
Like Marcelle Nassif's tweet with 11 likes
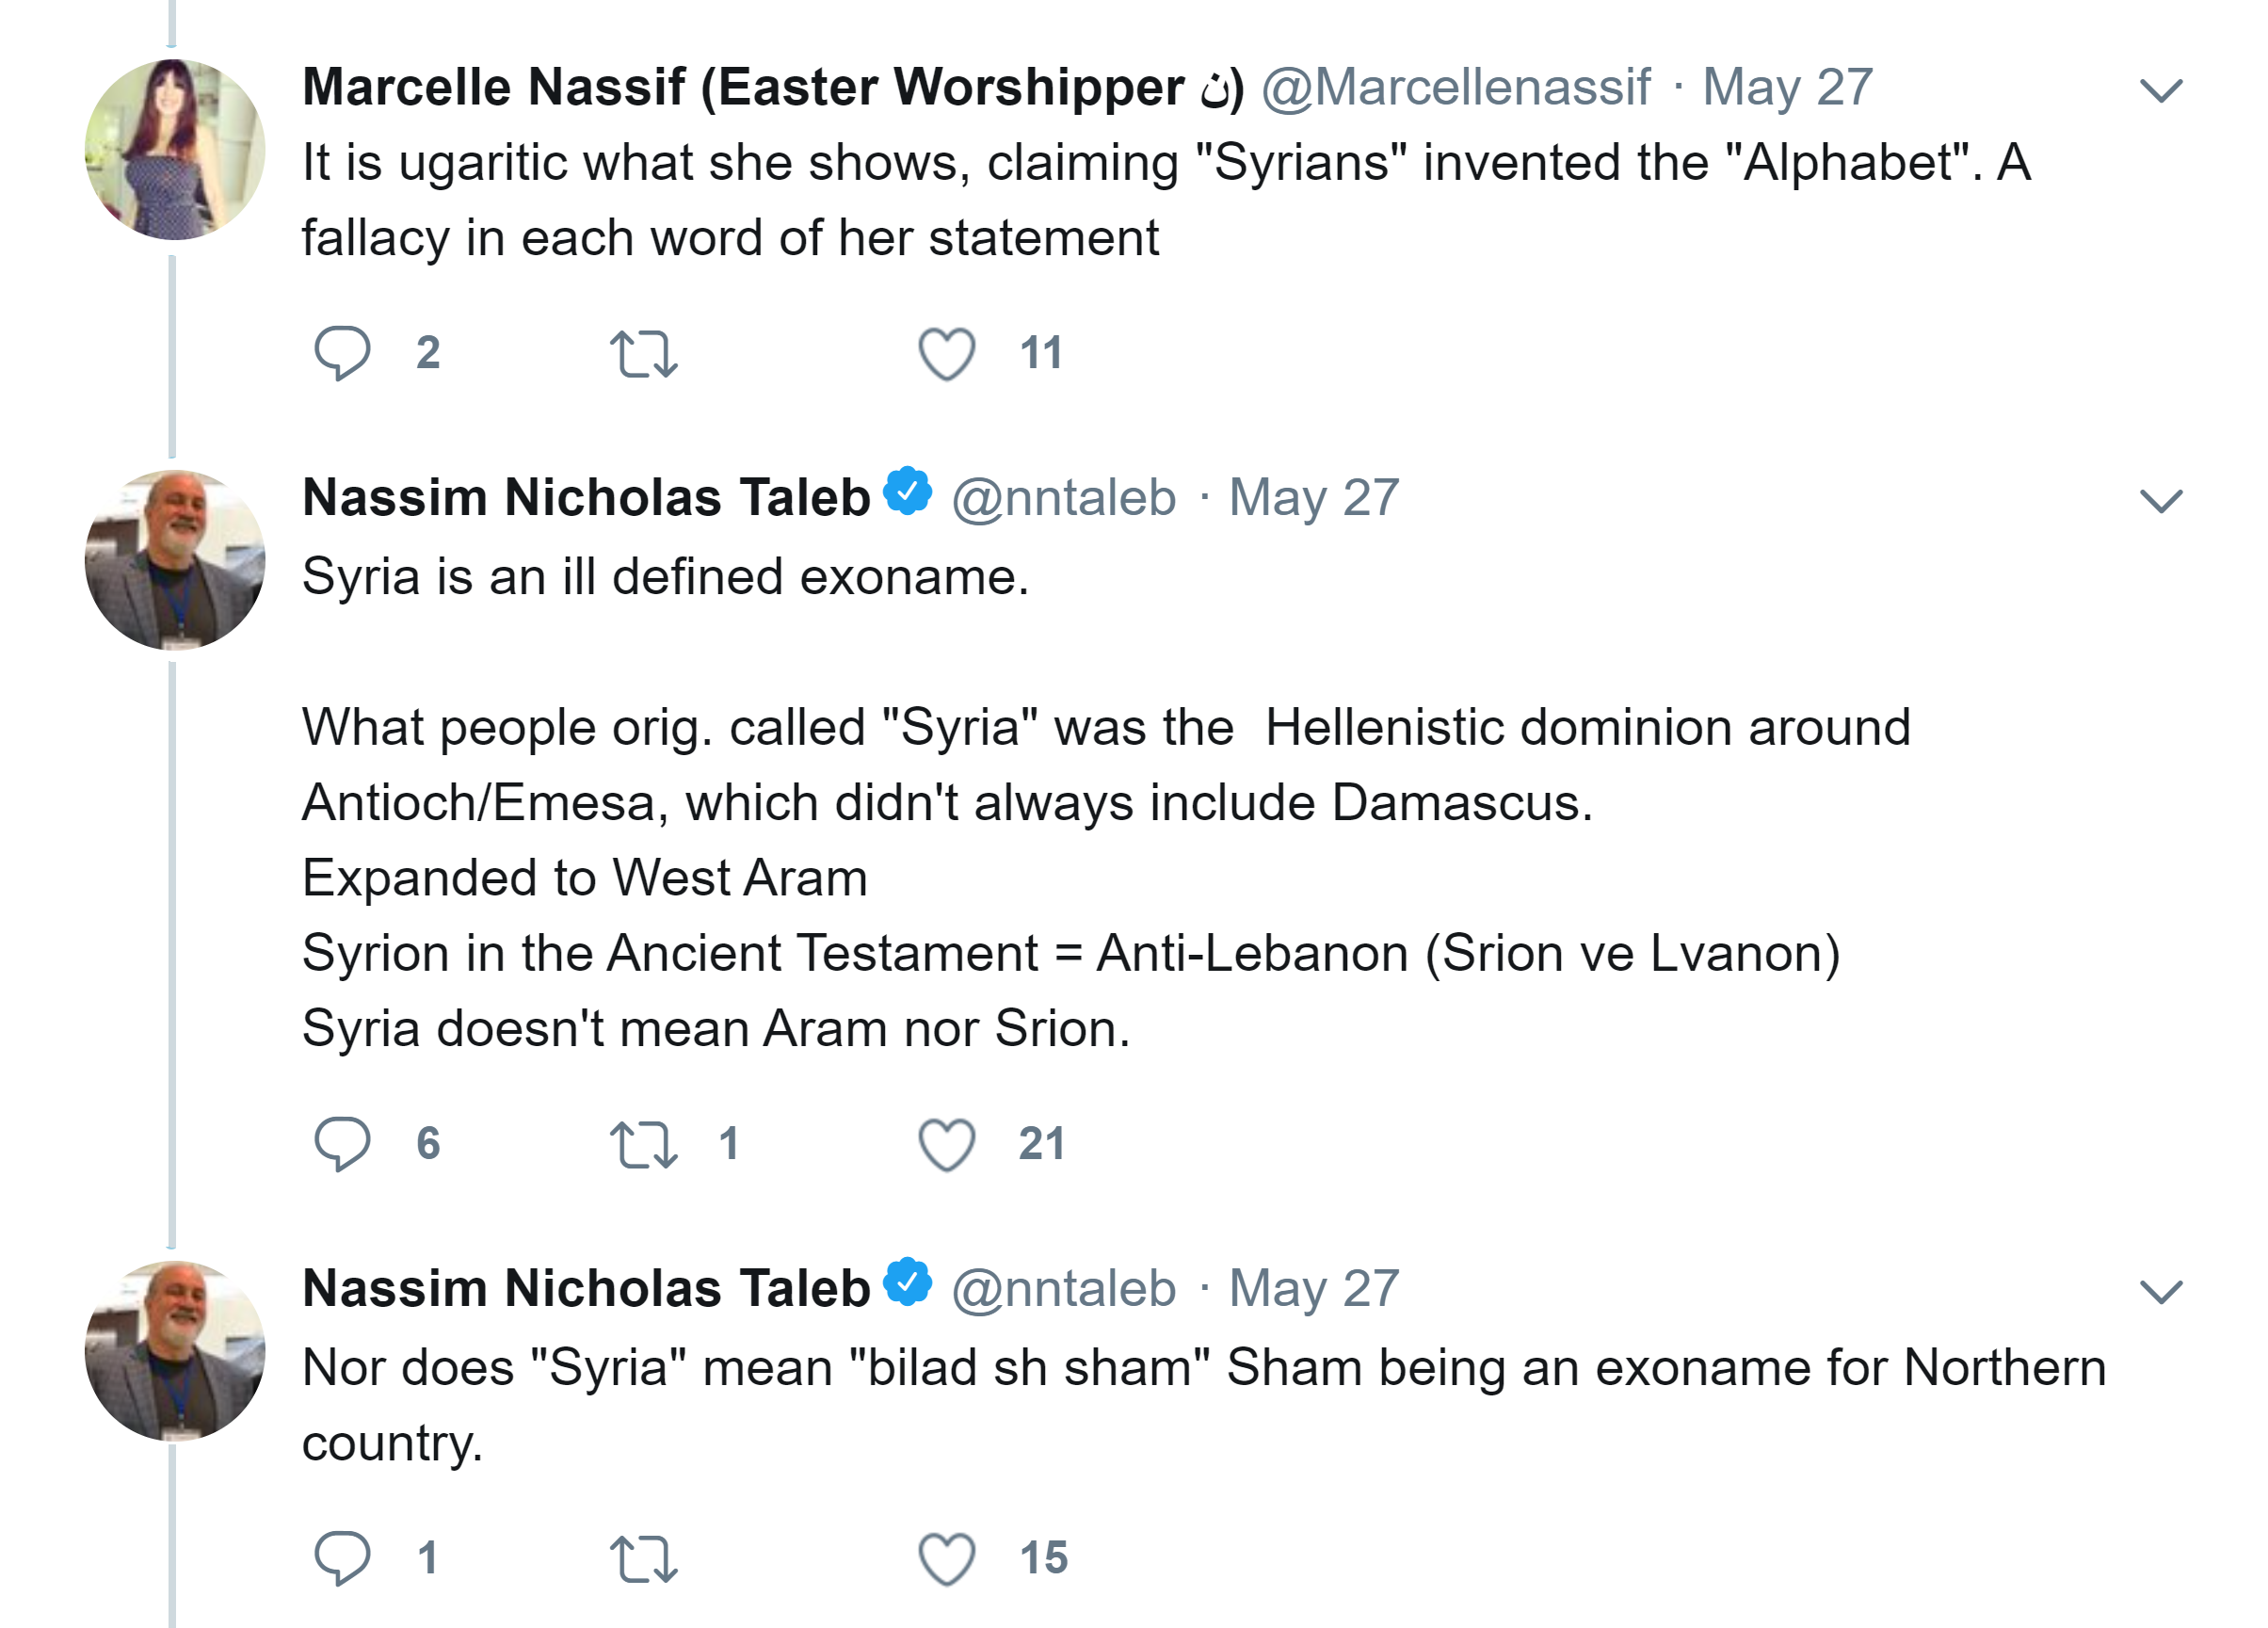pyautogui.click(x=946, y=354)
